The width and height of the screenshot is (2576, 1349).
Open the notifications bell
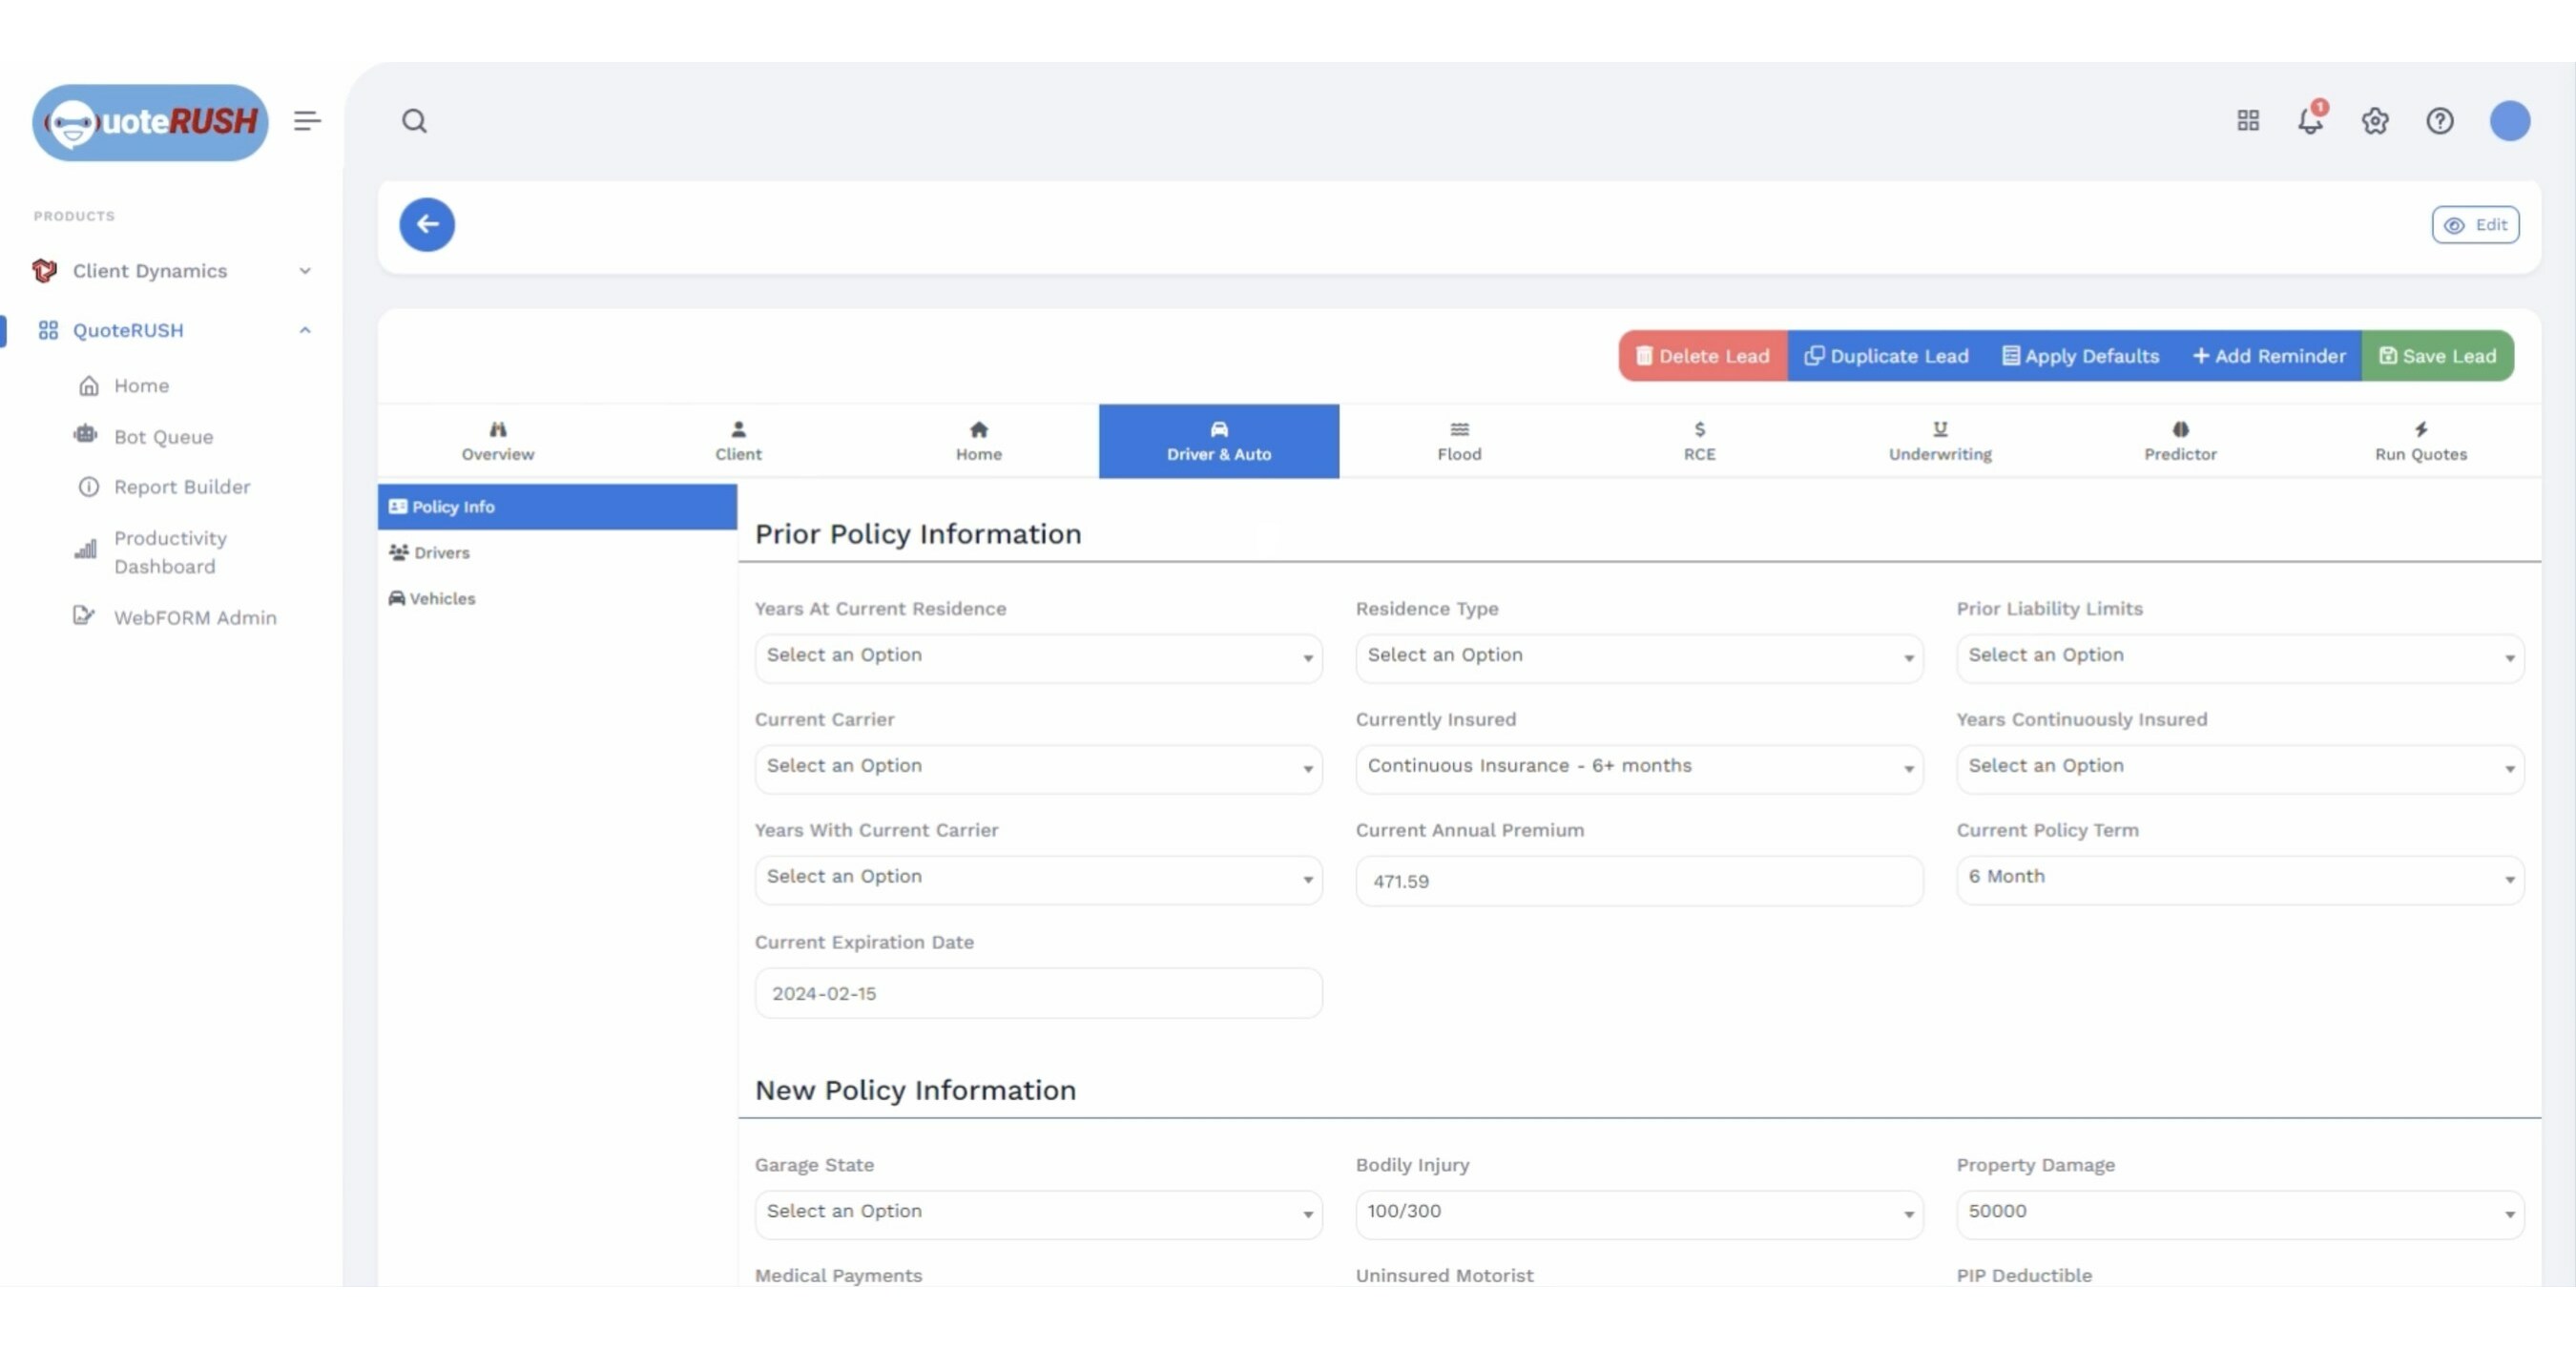coord(2310,121)
